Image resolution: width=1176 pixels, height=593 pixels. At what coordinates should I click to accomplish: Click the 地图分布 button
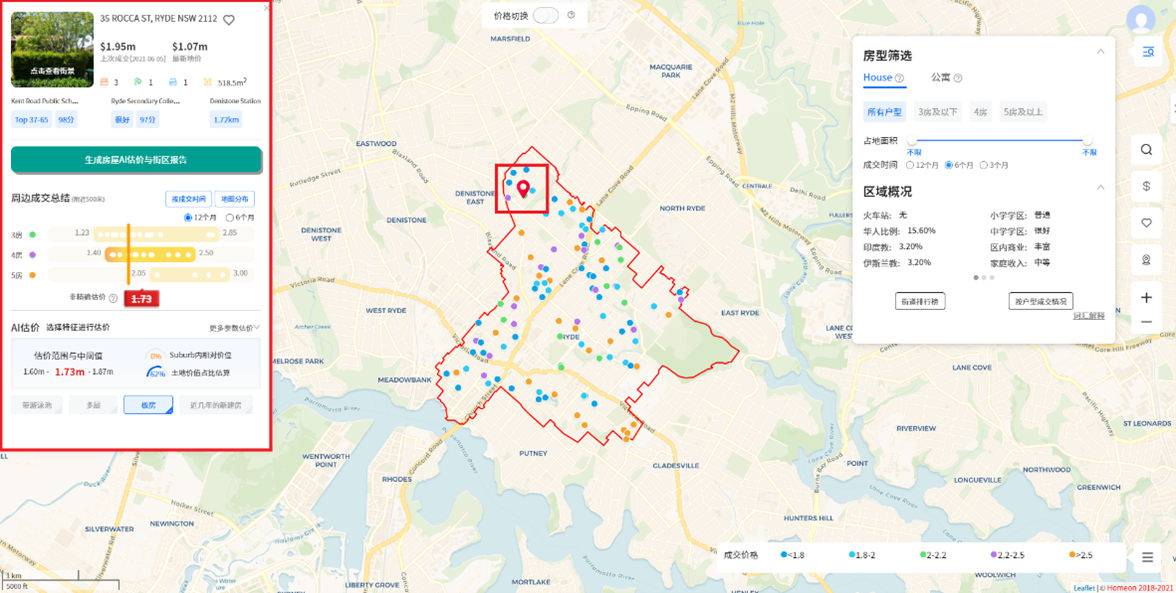tap(235, 199)
